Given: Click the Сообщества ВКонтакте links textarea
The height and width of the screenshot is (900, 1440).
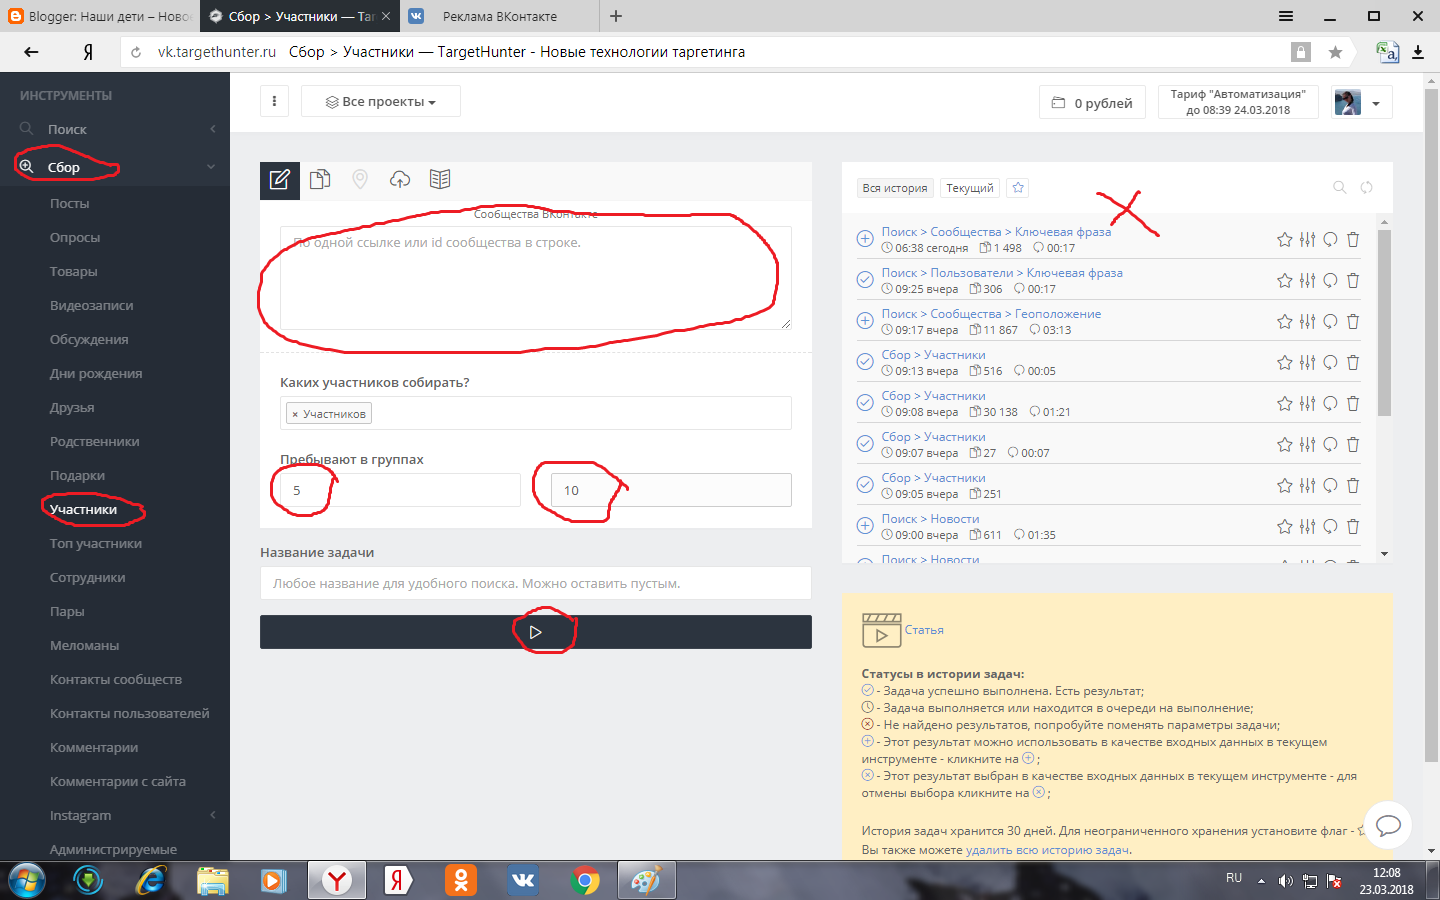Looking at the screenshot, I should tap(536, 278).
